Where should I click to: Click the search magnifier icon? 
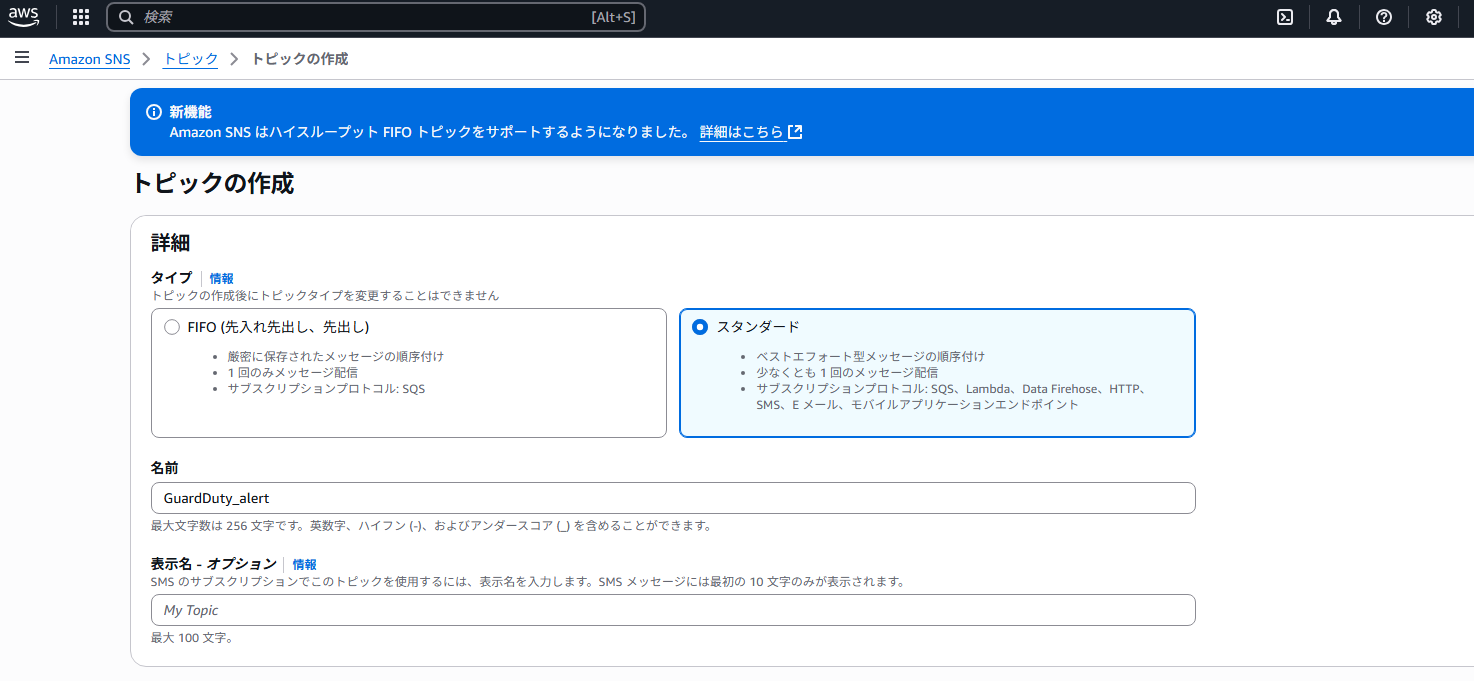pos(126,17)
